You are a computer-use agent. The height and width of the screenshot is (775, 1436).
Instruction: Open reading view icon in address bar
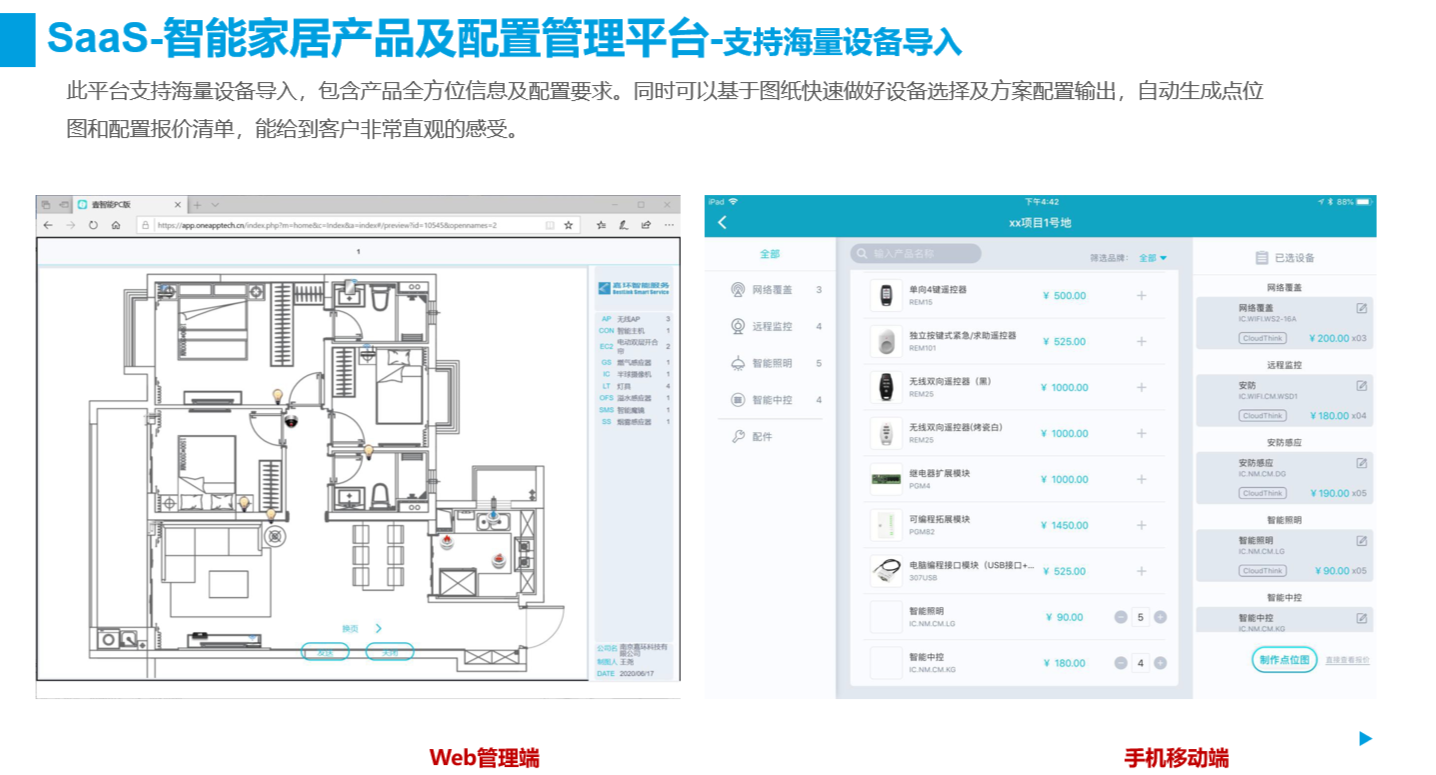point(549,225)
